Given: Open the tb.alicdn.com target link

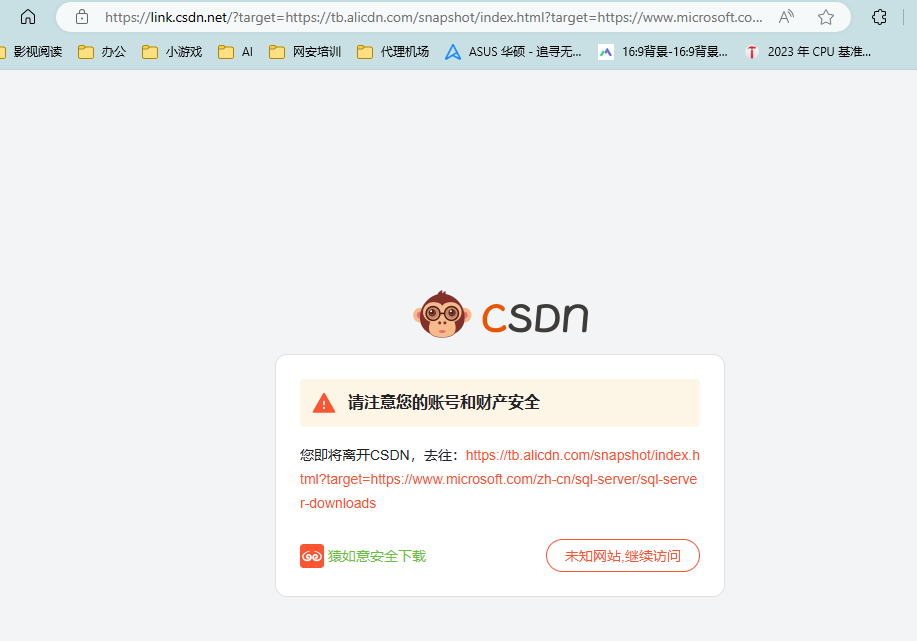Looking at the screenshot, I should click(x=499, y=479).
